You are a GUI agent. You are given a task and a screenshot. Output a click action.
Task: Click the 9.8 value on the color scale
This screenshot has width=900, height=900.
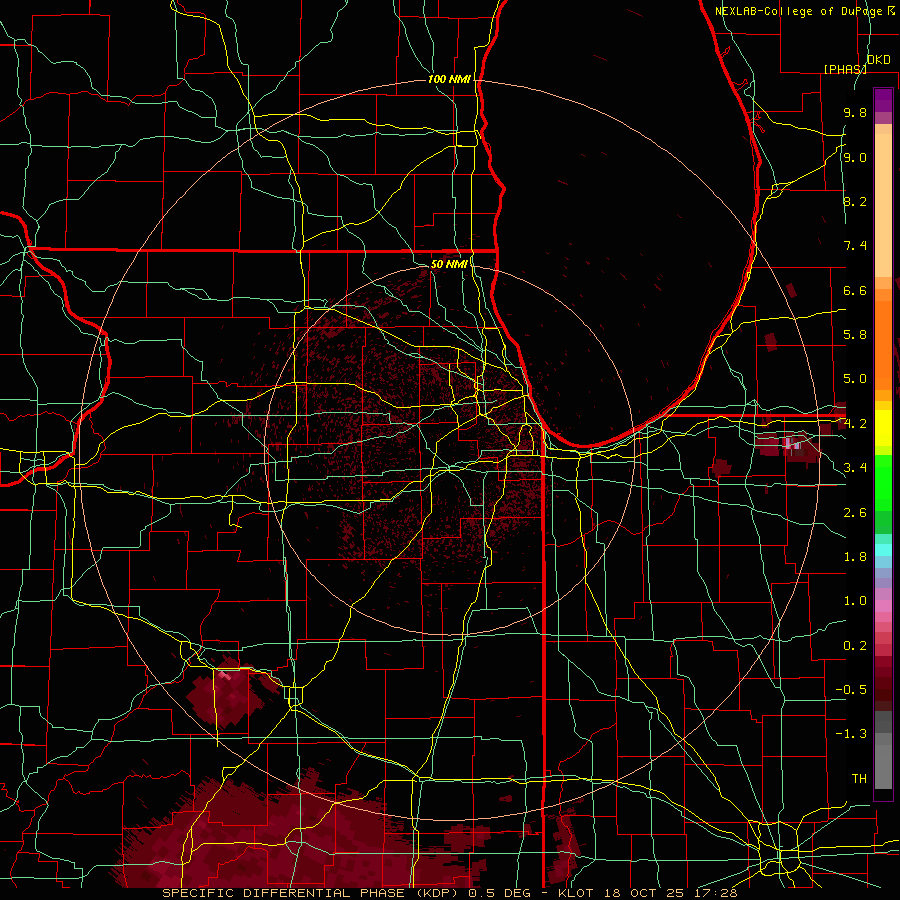point(855,112)
